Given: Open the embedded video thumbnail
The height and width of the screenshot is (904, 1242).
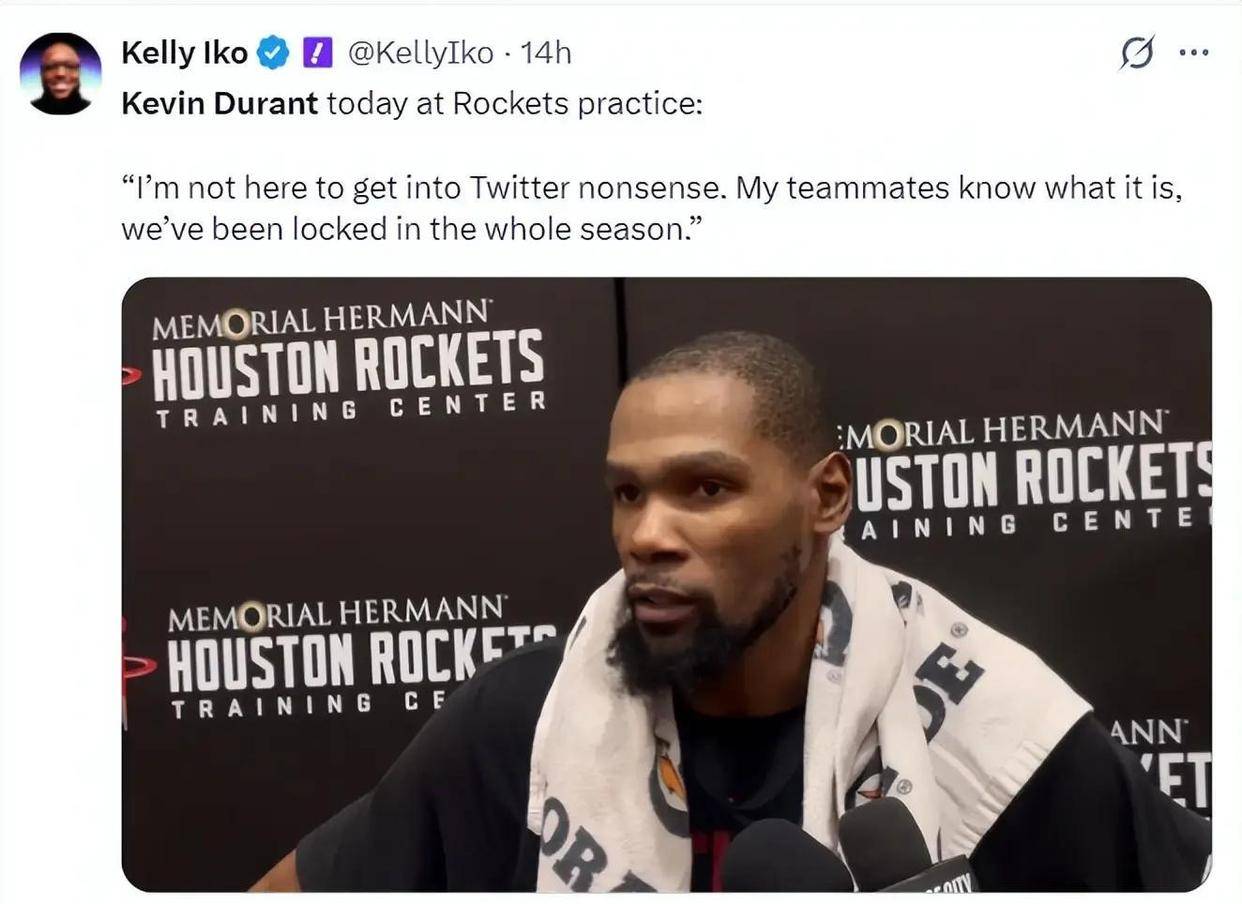Looking at the screenshot, I should (x=666, y=584).
